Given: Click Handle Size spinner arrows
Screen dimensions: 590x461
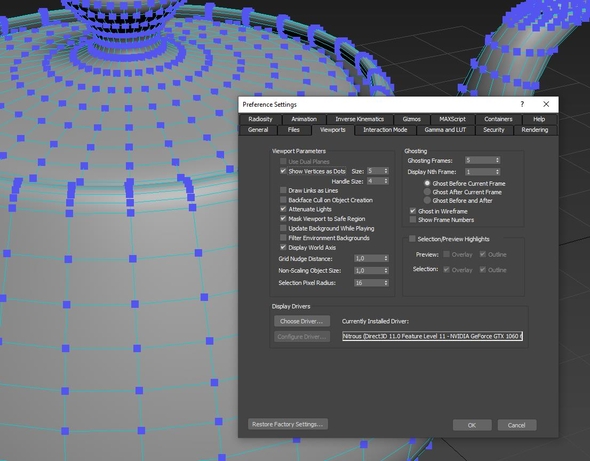Looking at the screenshot, I should [386, 181].
